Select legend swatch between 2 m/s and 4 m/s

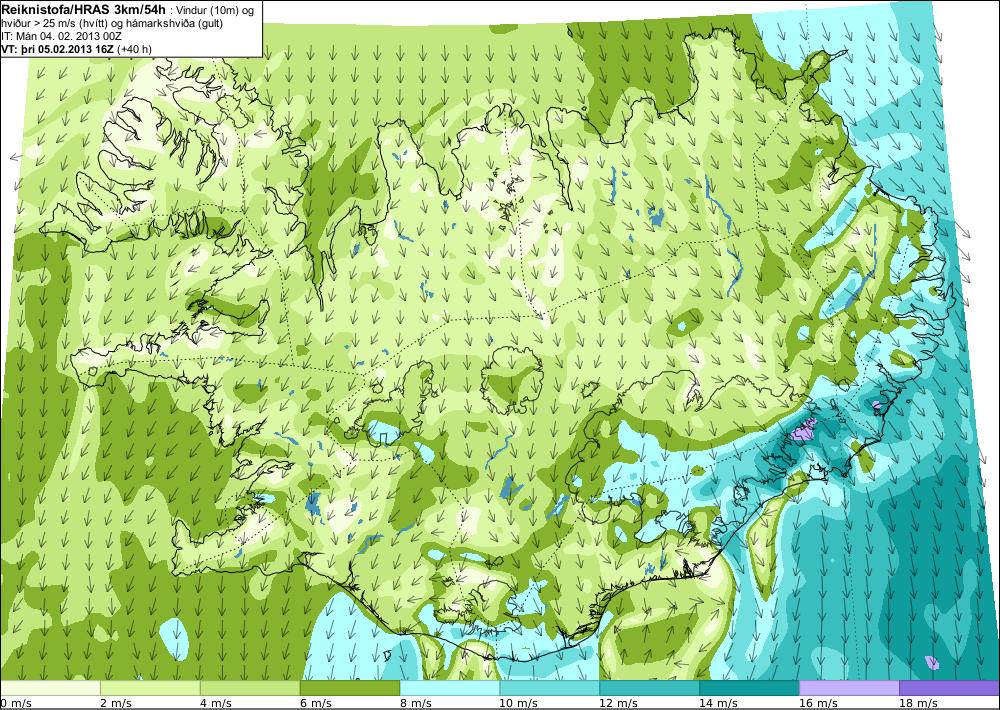(x=151, y=688)
